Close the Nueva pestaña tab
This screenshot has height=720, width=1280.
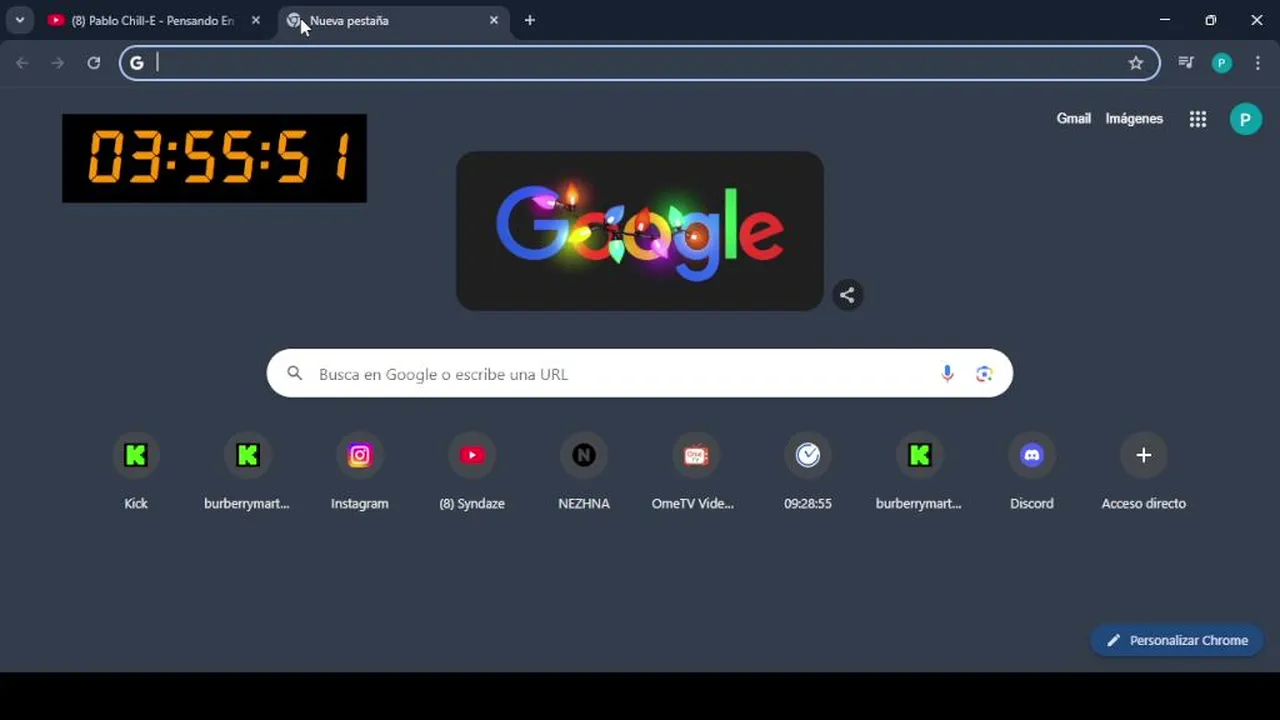[493, 20]
